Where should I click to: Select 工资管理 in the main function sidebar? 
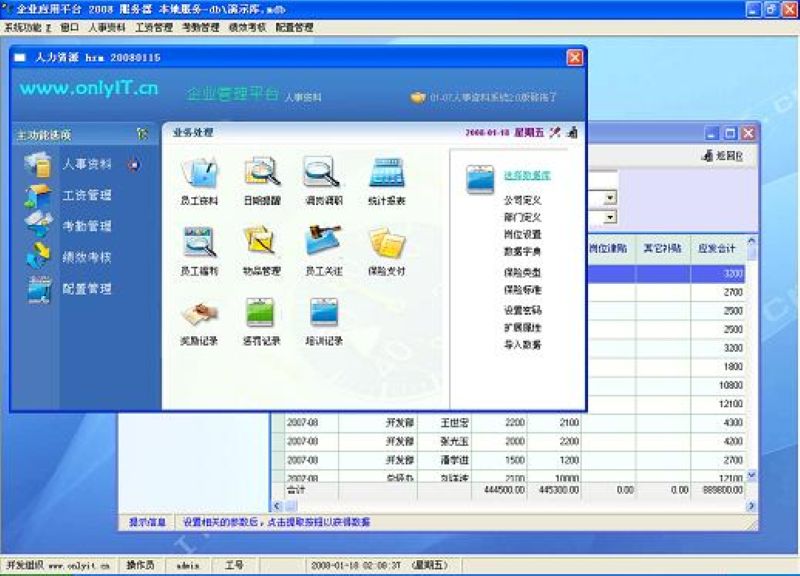[x=86, y=196]
